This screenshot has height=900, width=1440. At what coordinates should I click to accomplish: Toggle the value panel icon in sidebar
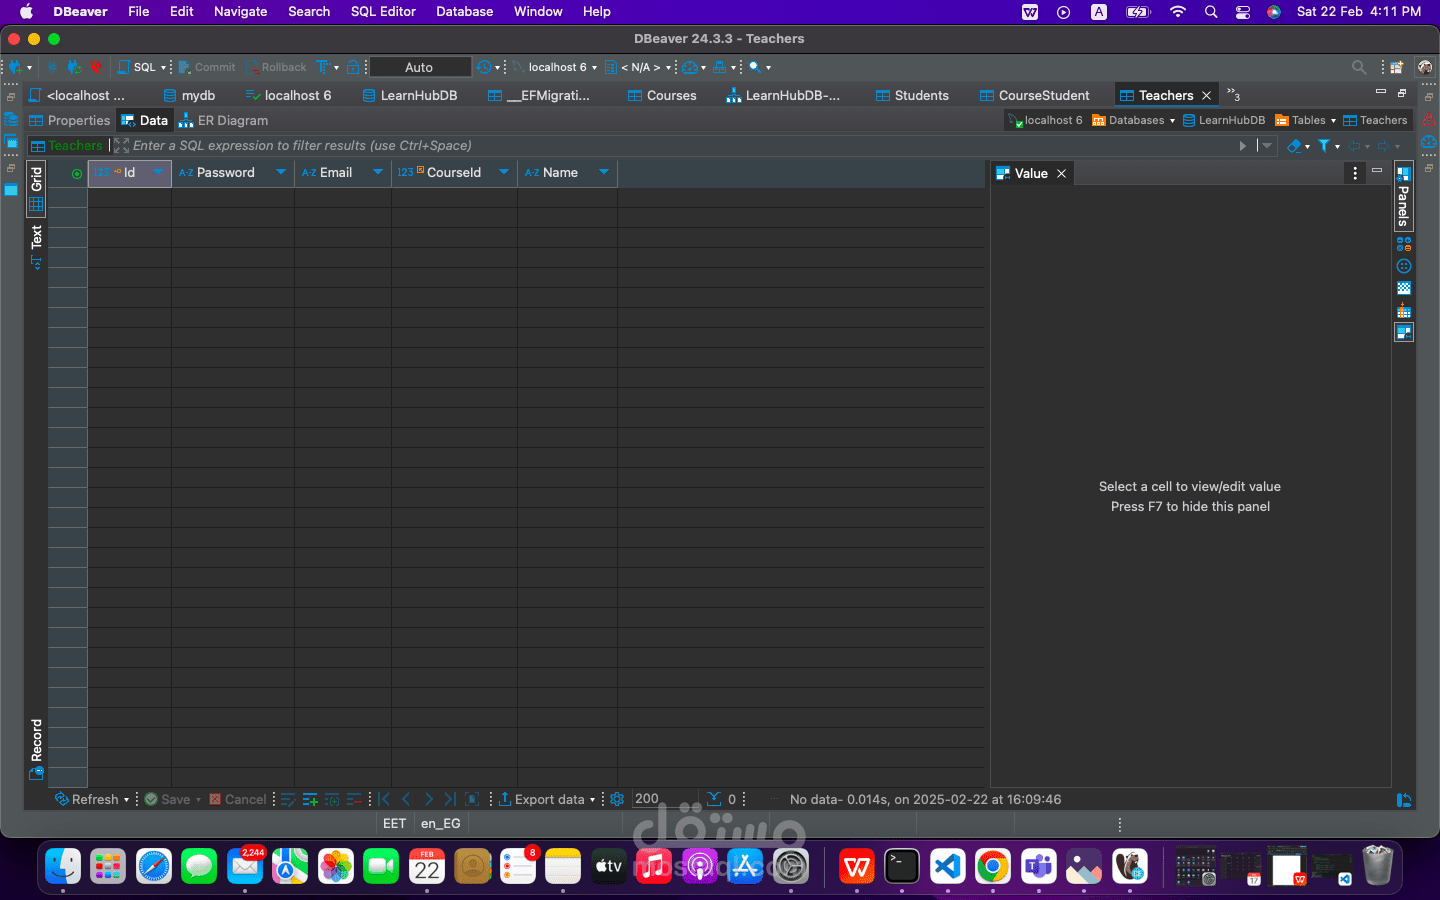(1404, 332)
